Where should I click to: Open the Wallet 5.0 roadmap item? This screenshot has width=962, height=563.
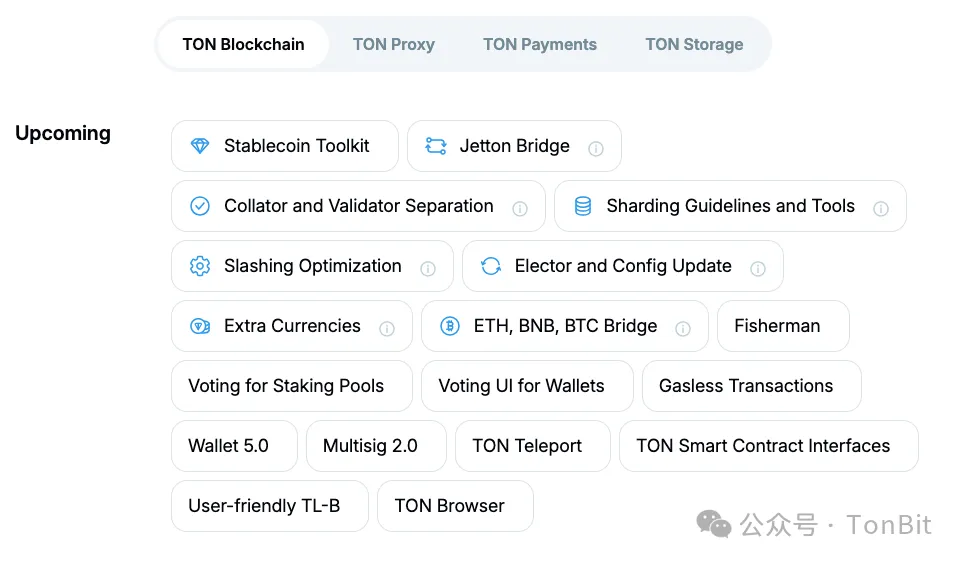pos(234,446)
